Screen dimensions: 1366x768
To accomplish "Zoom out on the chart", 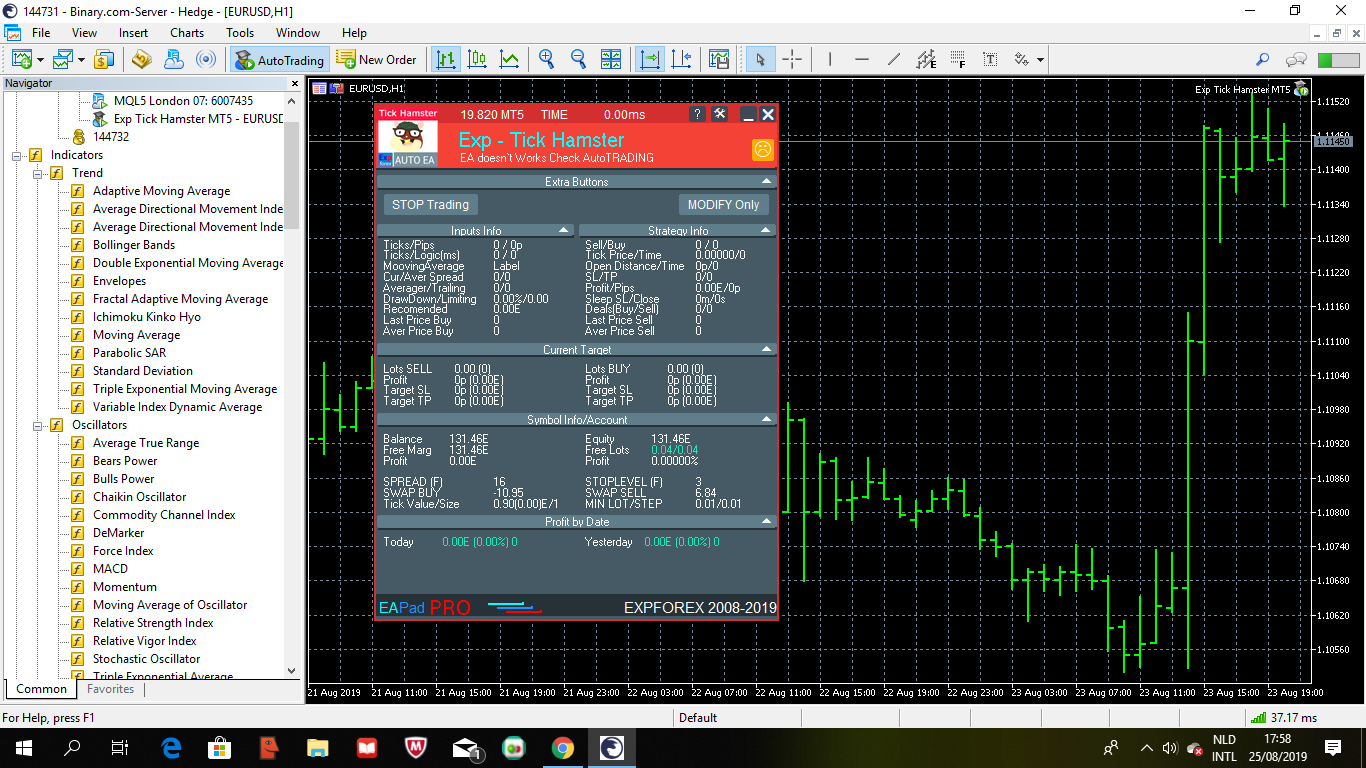I will (578, 60).
